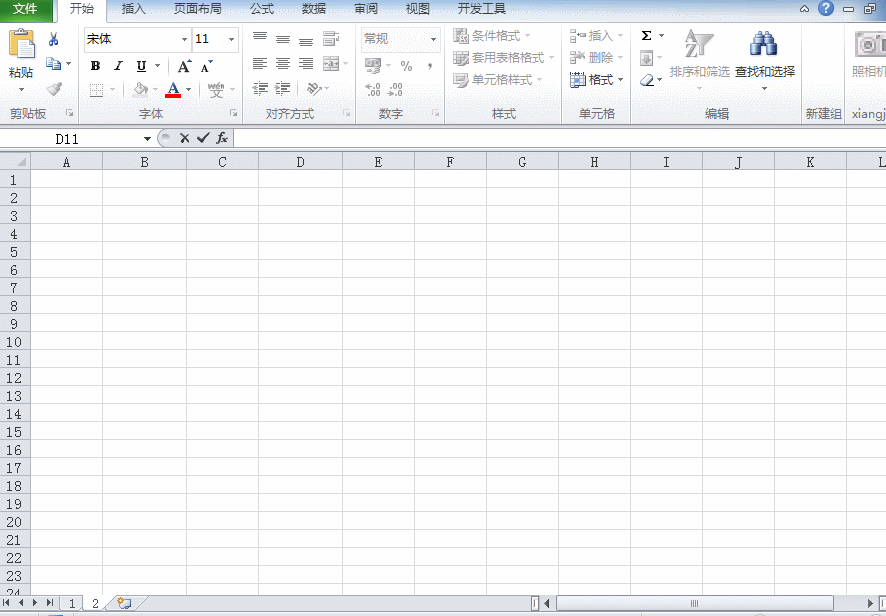Switch to the 插入 ribbon tab
The height and width of the screenshot is (616, 886).
click(x=133, y=9)
